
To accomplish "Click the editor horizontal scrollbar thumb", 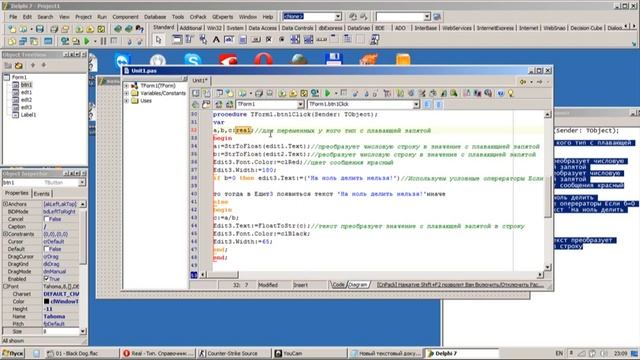I will point(222,275).
